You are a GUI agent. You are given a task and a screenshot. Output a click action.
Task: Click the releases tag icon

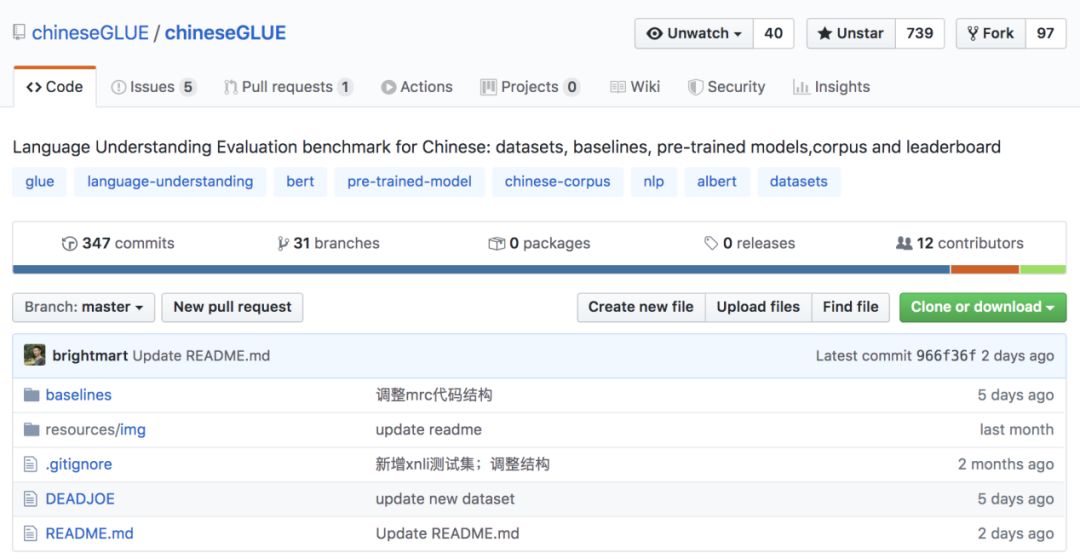pyautogui.click(x=711, y=243)
